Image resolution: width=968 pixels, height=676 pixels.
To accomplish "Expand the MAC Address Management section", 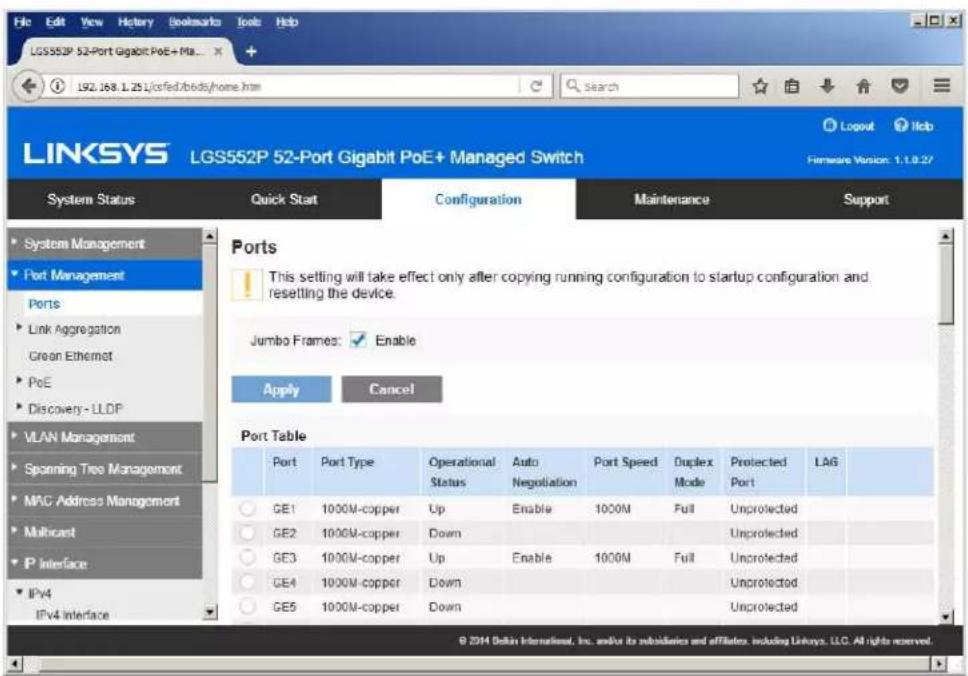I will point(104,500).
